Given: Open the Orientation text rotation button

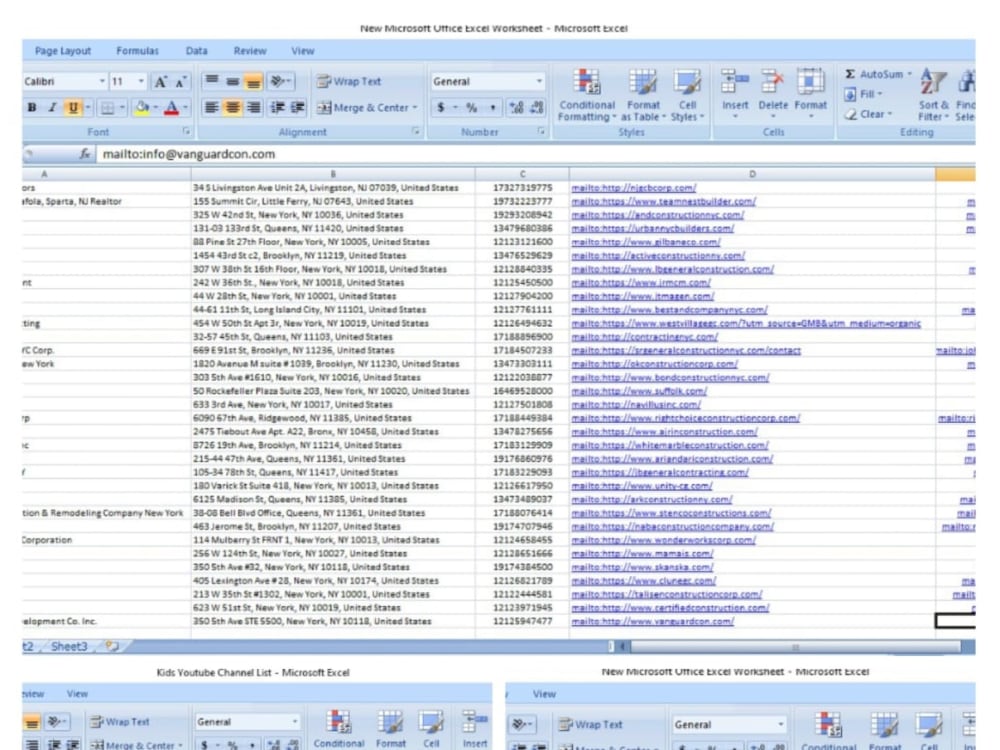Looking at the screenshot, I should tap(281, 81).
